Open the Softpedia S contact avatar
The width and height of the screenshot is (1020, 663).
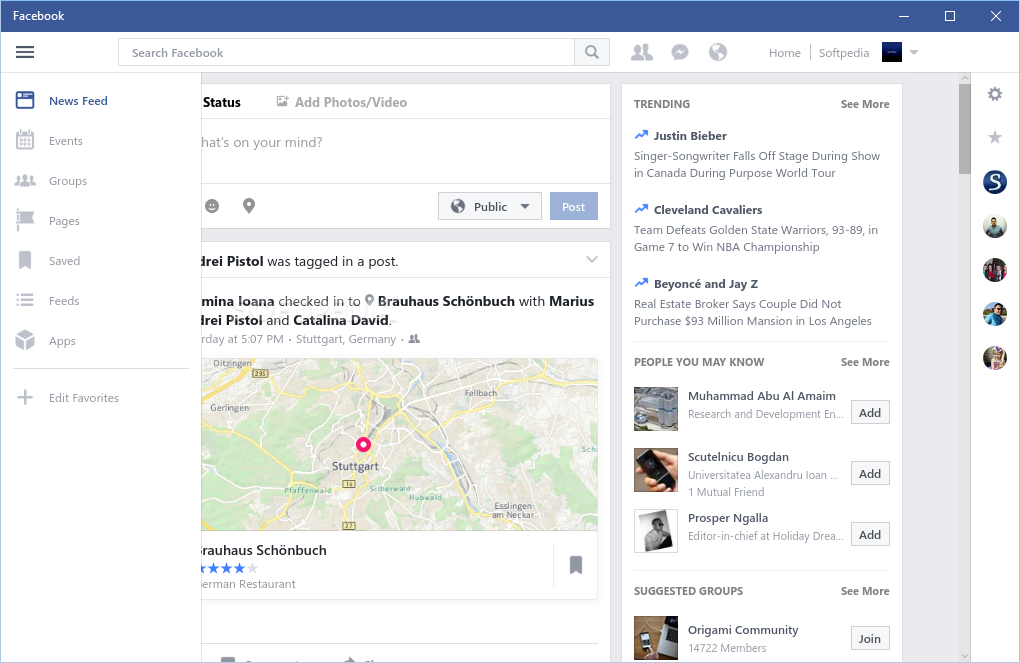995,182
